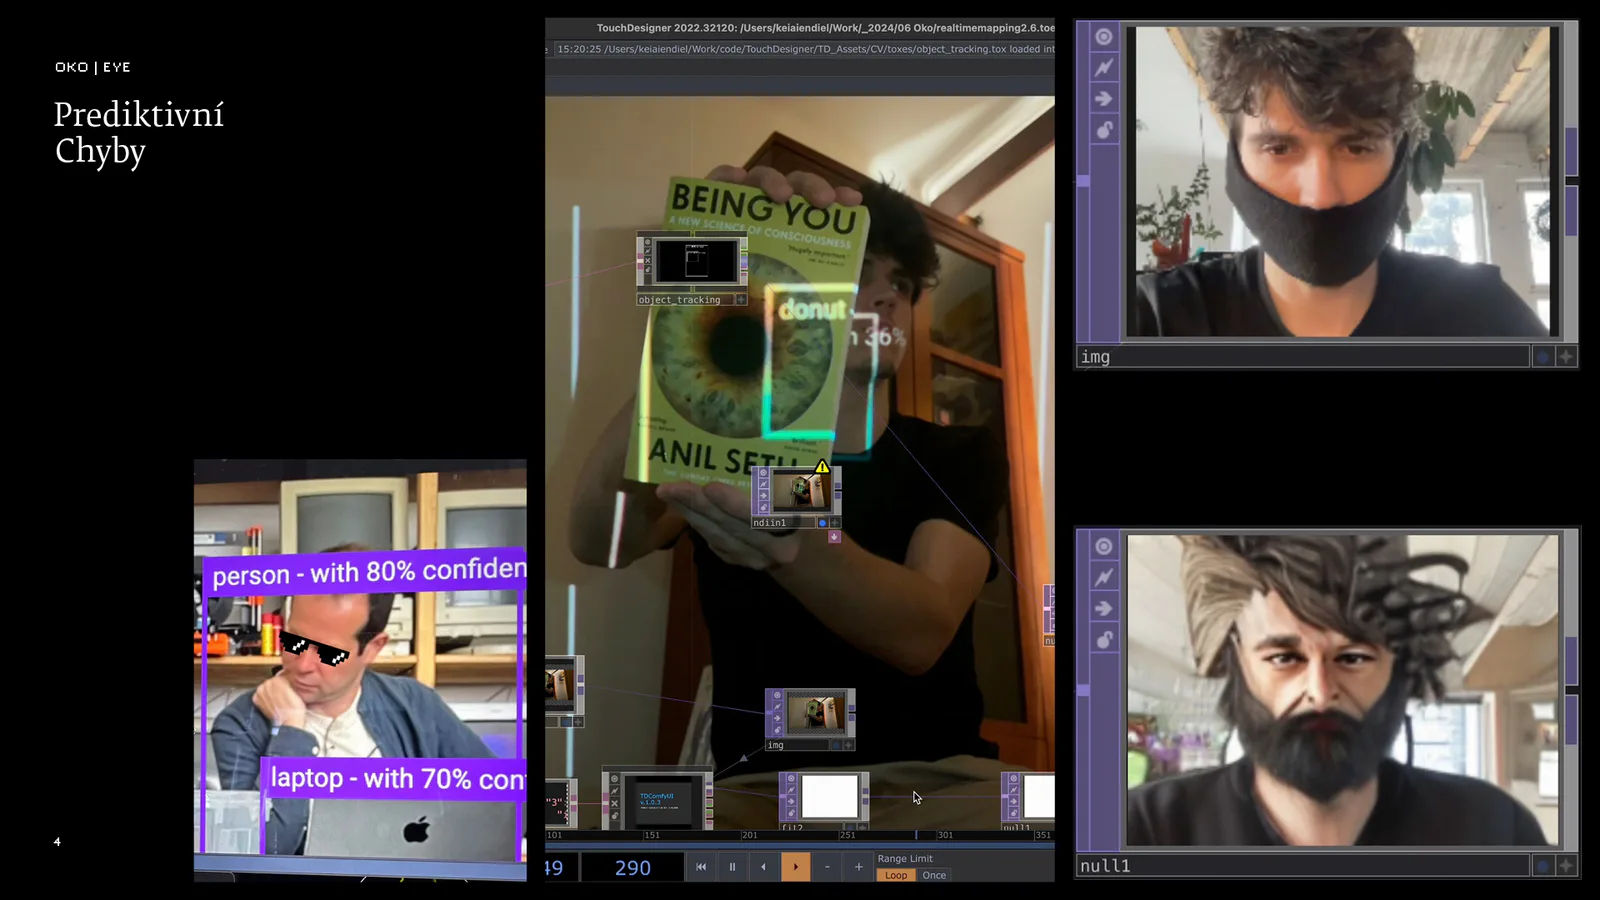1600x900 pixels.
Task: Click lock flag on small img node
Action: coord(777,731)
